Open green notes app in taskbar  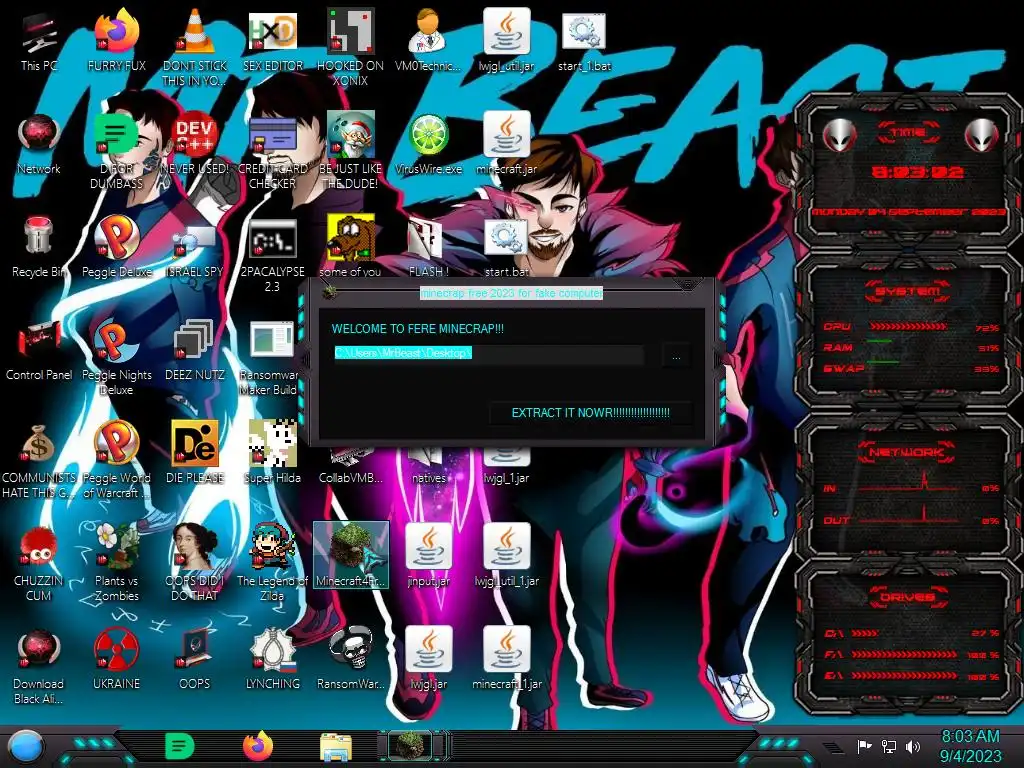click(x=180, y=746)
